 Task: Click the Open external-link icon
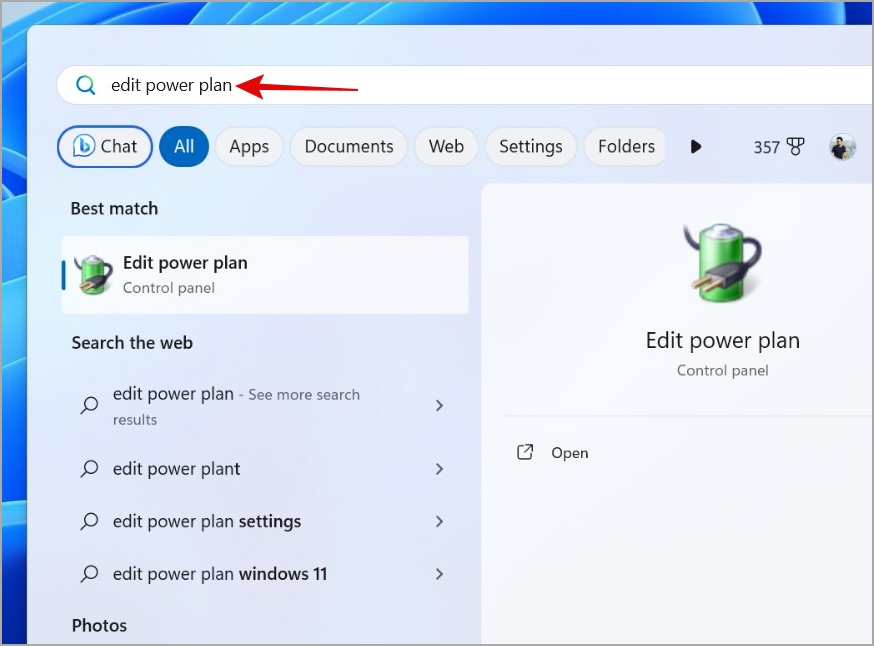click(x=525, y=452)
